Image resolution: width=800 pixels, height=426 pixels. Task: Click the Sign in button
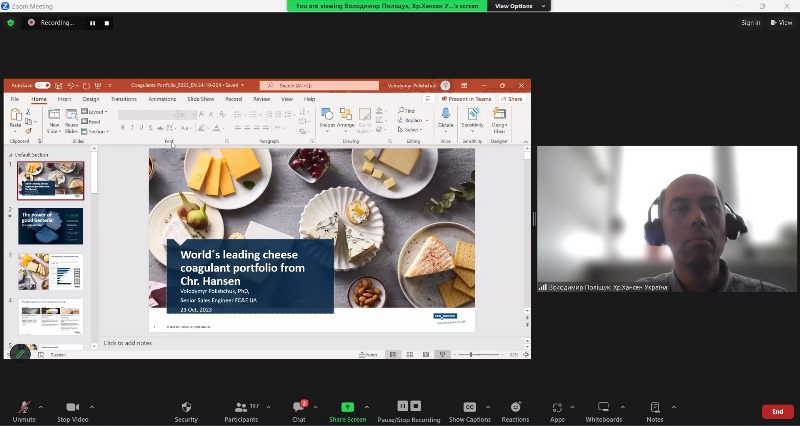coord(750,22)
